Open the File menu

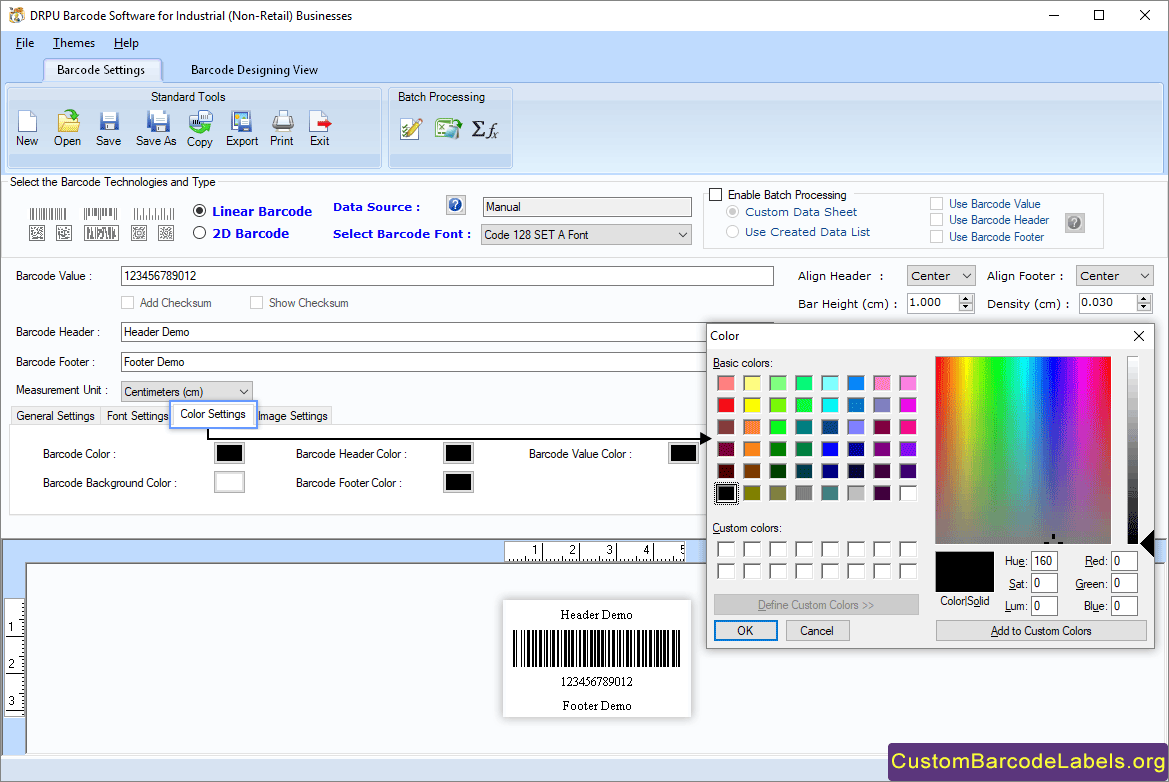pyautogui.click(x=25, y=43)
